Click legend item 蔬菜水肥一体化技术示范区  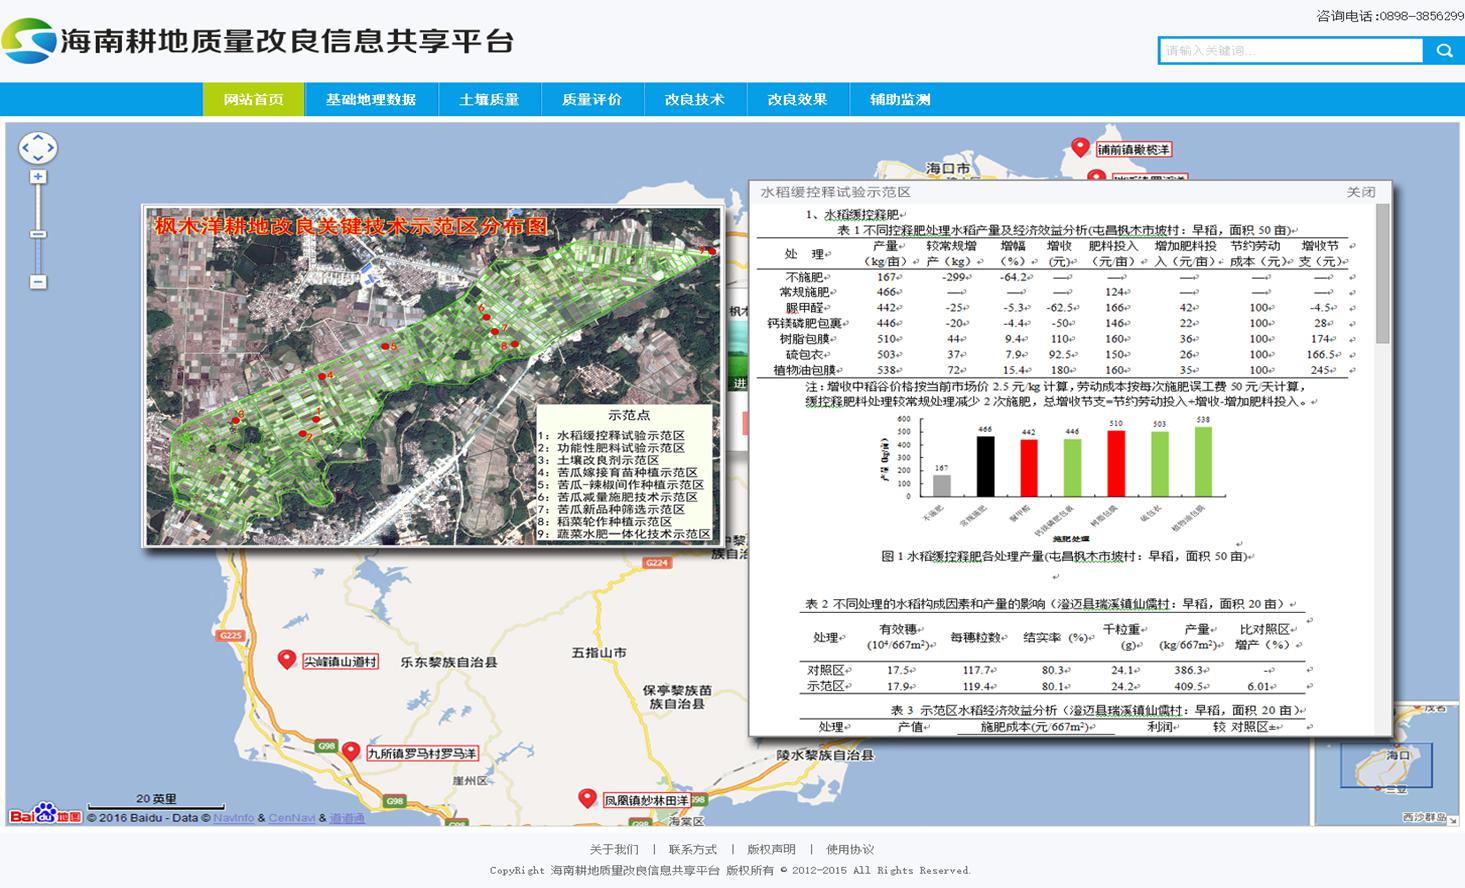[624, 534]
